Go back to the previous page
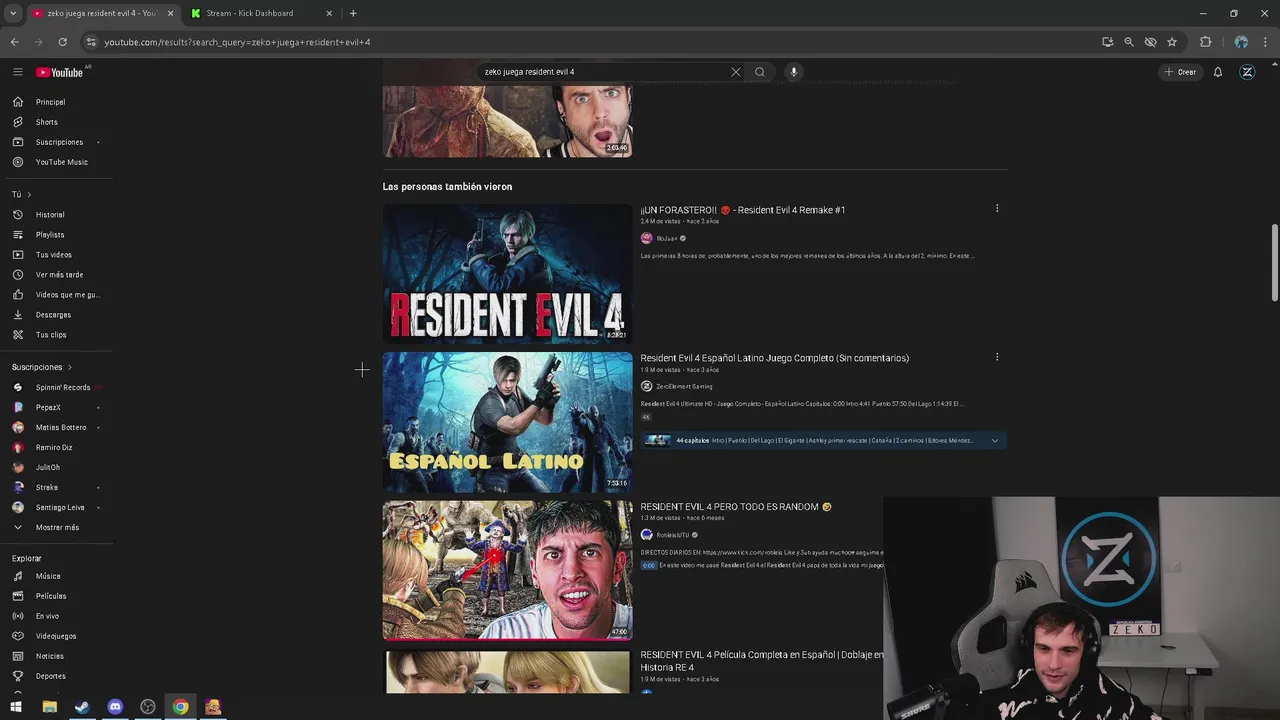 point(14,42)
